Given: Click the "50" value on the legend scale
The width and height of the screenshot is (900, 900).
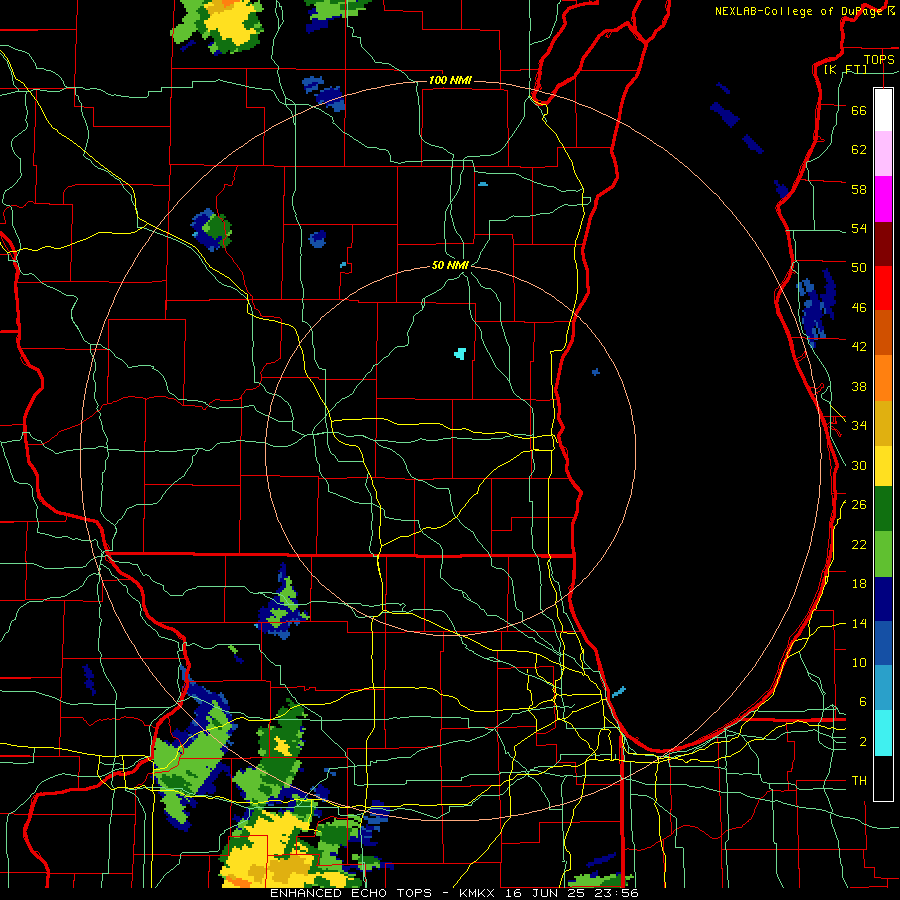Looking at the screenshot, I should (x=859, y=267).
